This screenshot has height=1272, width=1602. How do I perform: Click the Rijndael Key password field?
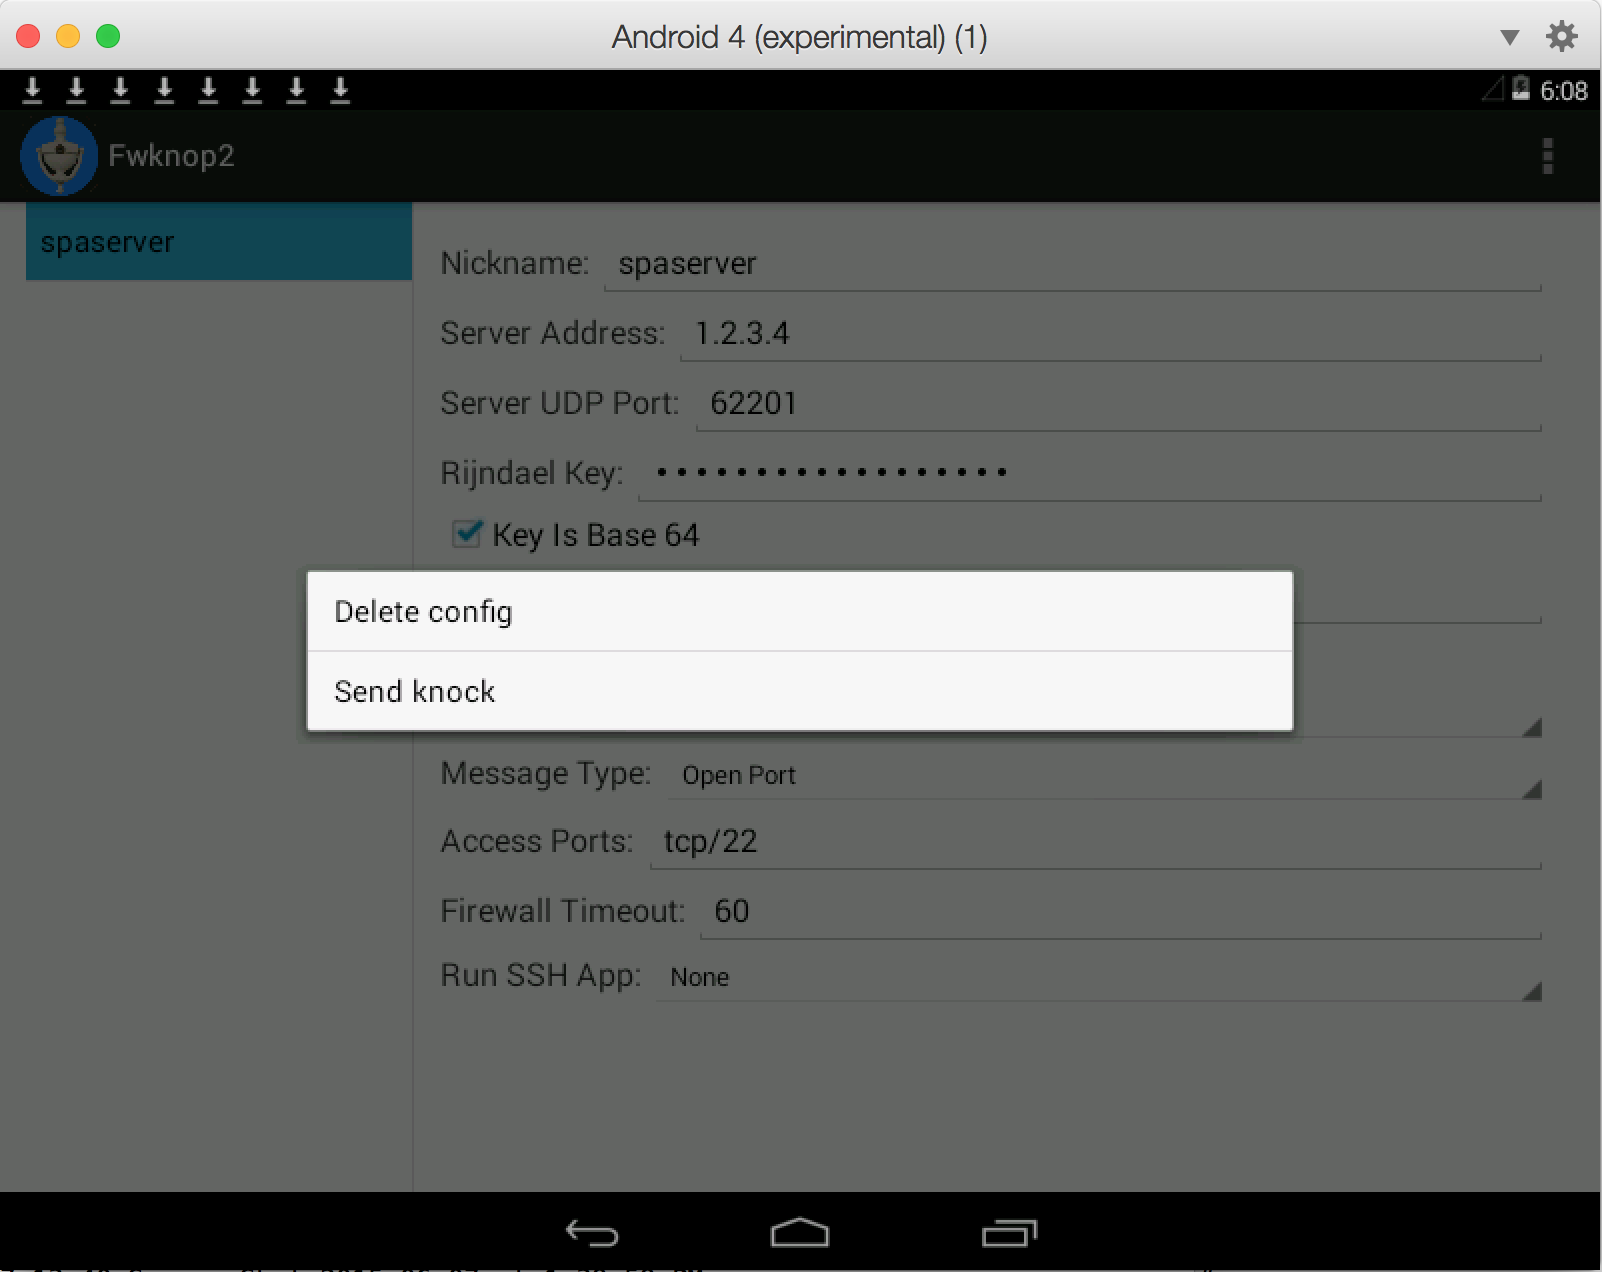click(1000, 472)
